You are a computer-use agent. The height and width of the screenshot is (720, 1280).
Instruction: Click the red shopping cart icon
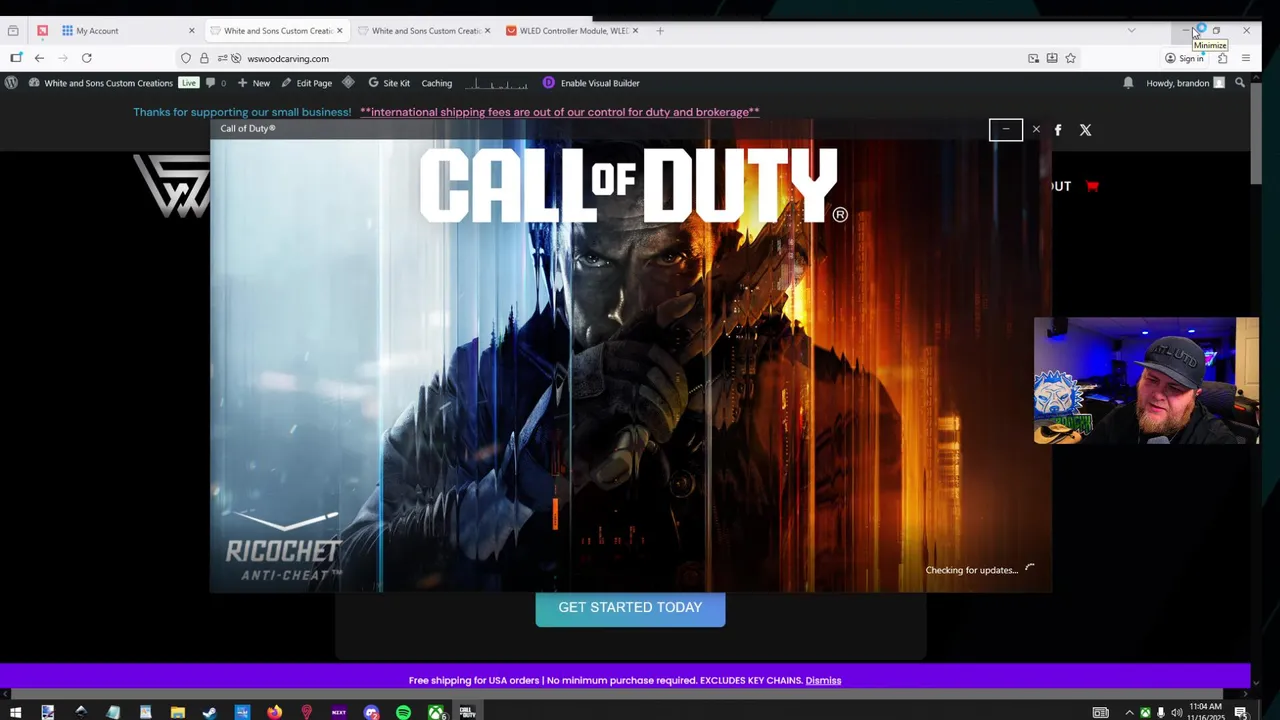tap(1092, 186)
